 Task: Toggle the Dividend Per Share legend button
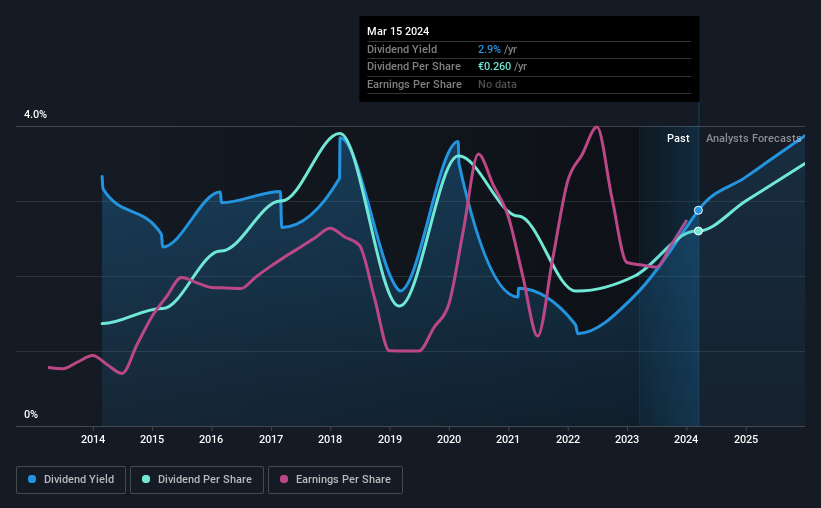[197, 480]
